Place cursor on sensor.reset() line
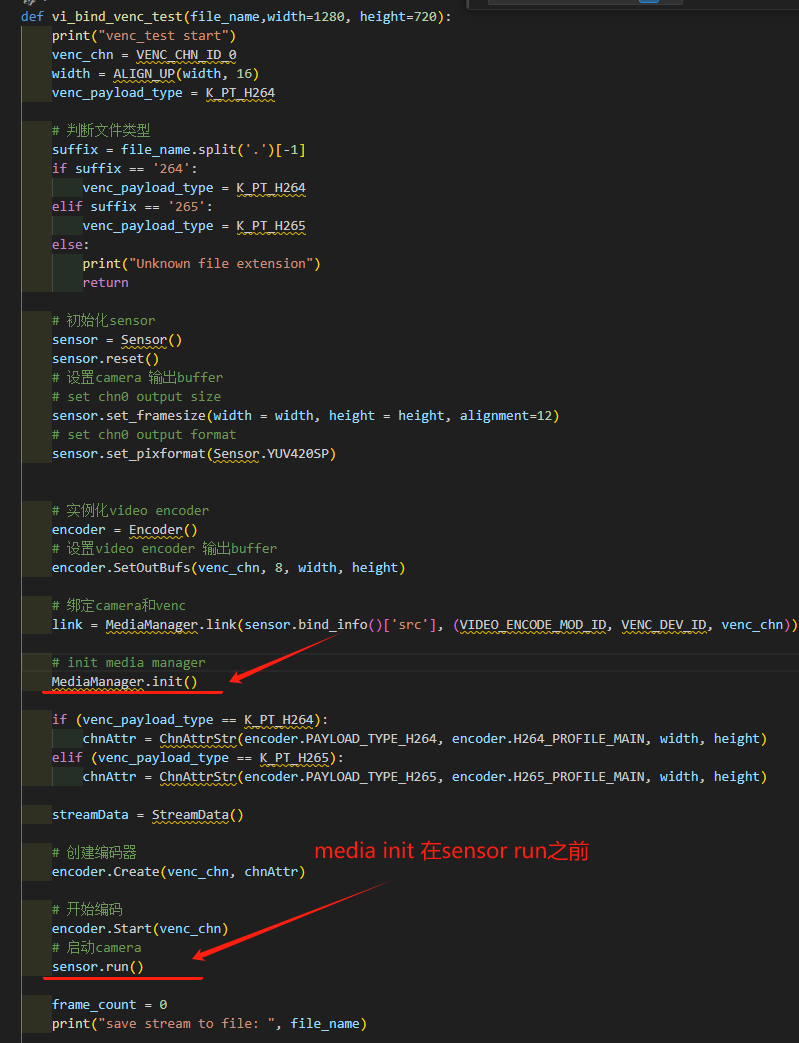This screenshot has height=1043, width=799. (x=105, y=359)
